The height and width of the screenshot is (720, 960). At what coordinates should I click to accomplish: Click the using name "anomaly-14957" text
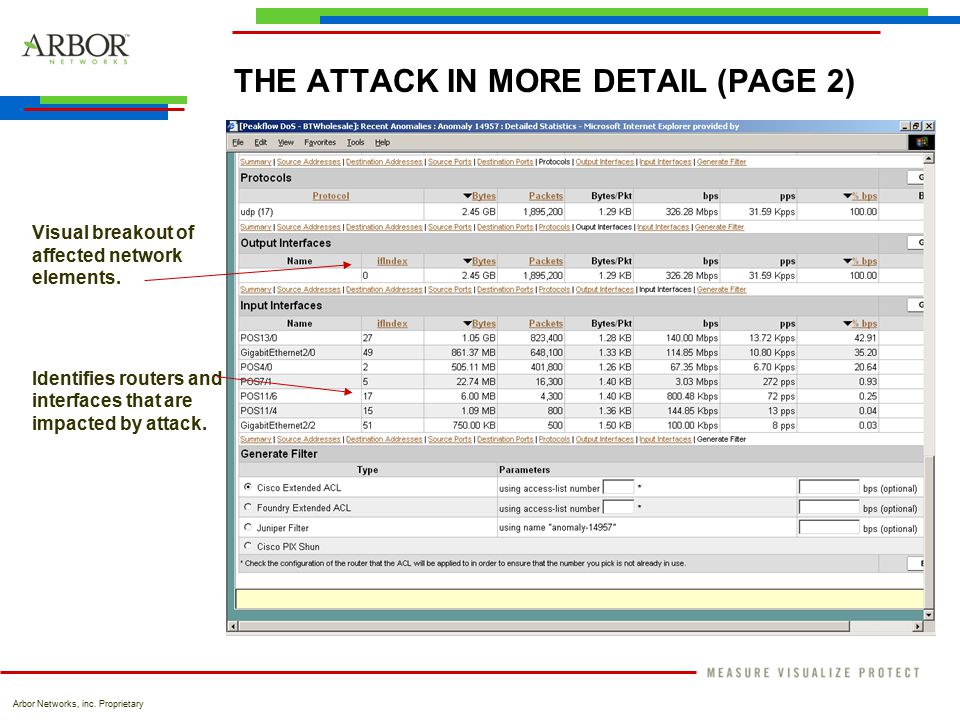pyautogui.click(x=557, y=527)
